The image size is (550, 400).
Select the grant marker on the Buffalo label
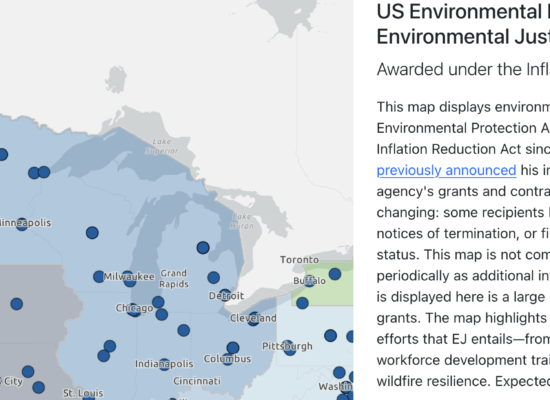[x=309, y=281]
